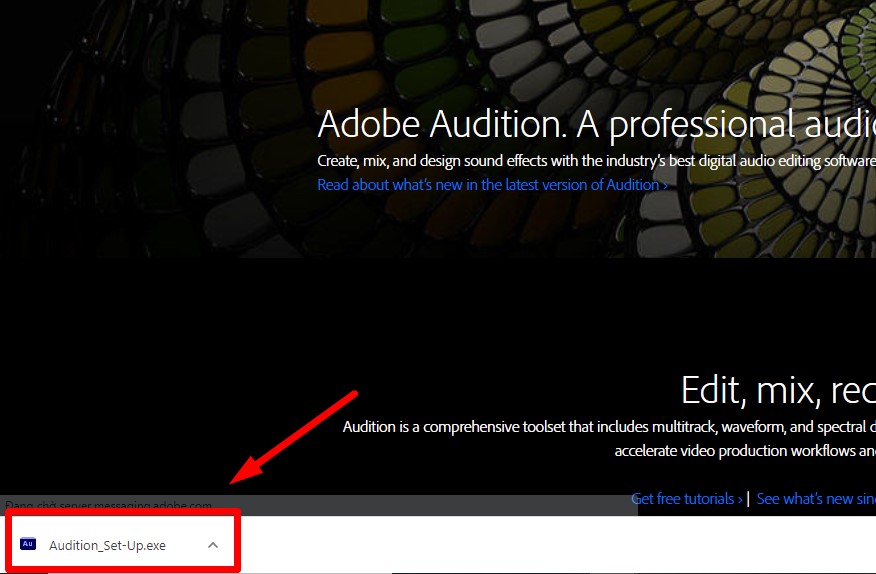Open the downloaded Audition_Set-Up.exe file

(x=107, y=545)
